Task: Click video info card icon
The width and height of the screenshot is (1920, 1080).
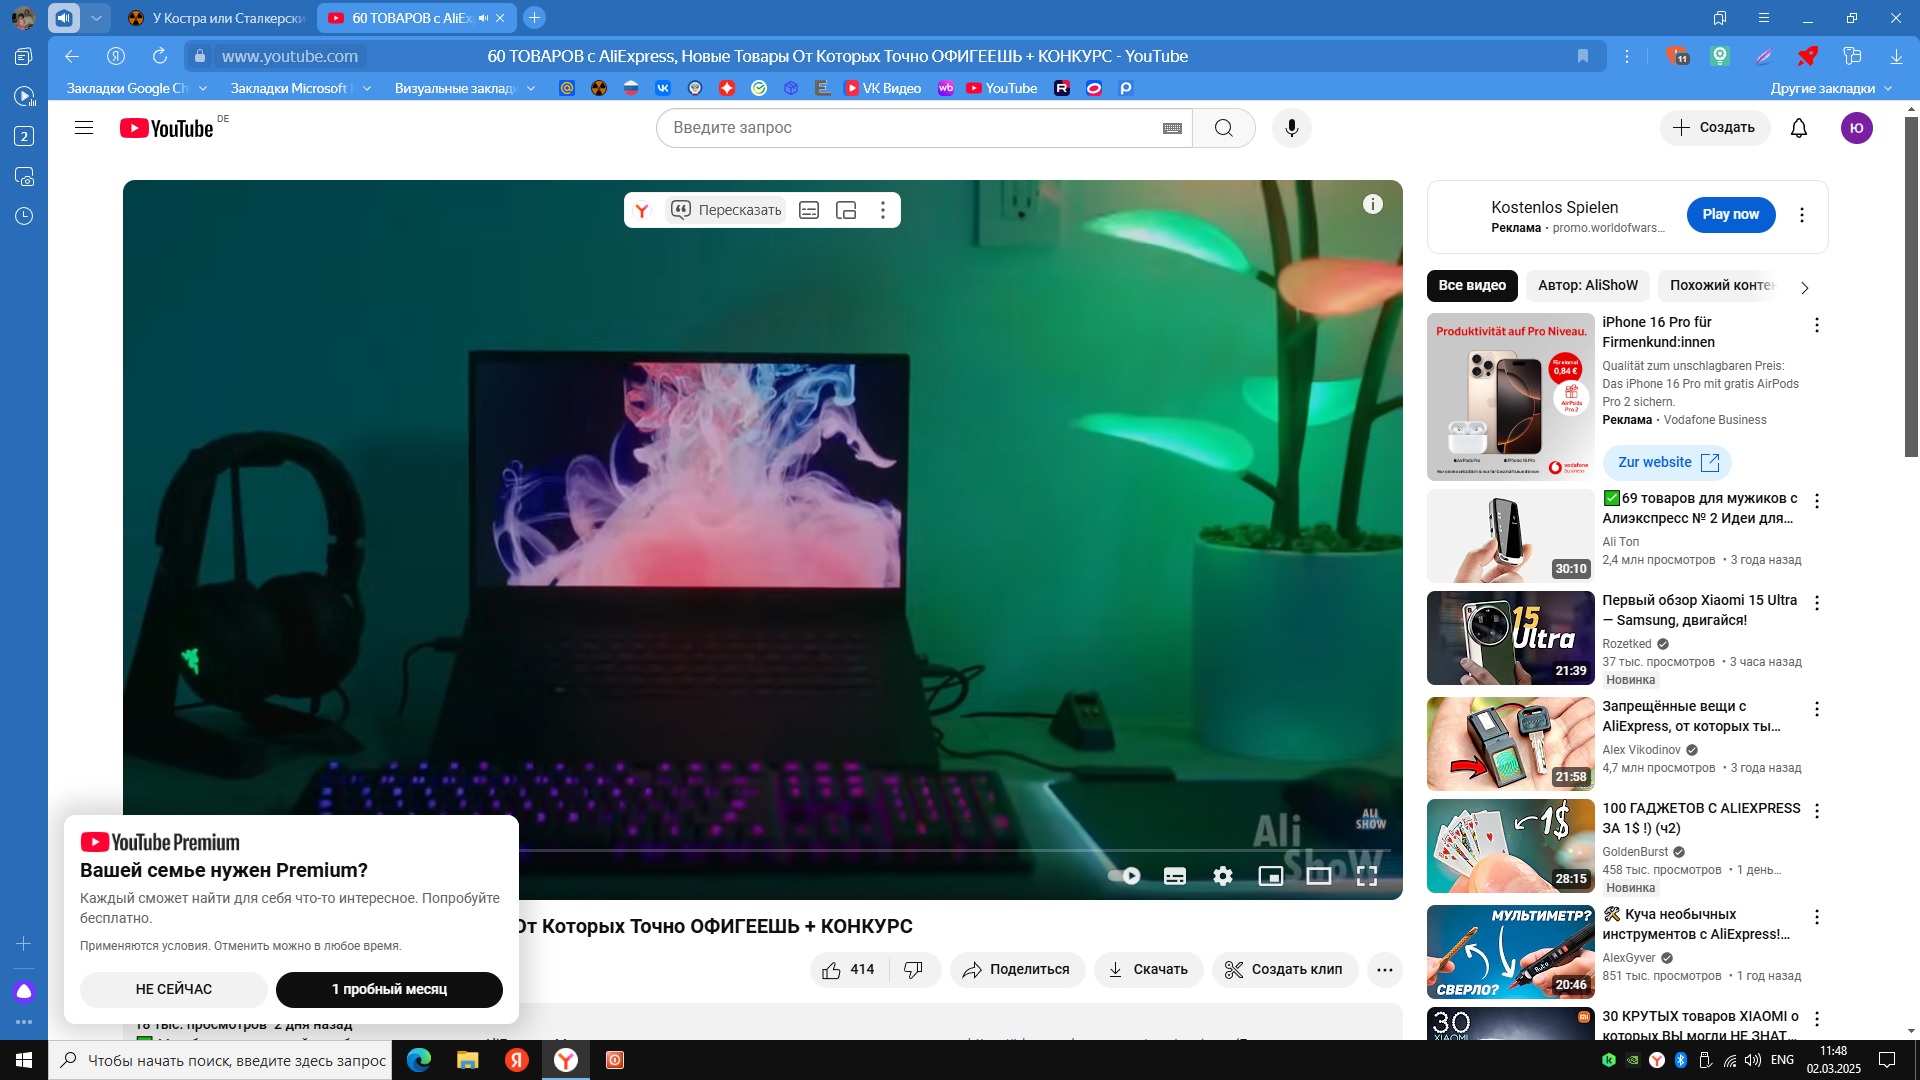Action: 1372,204
